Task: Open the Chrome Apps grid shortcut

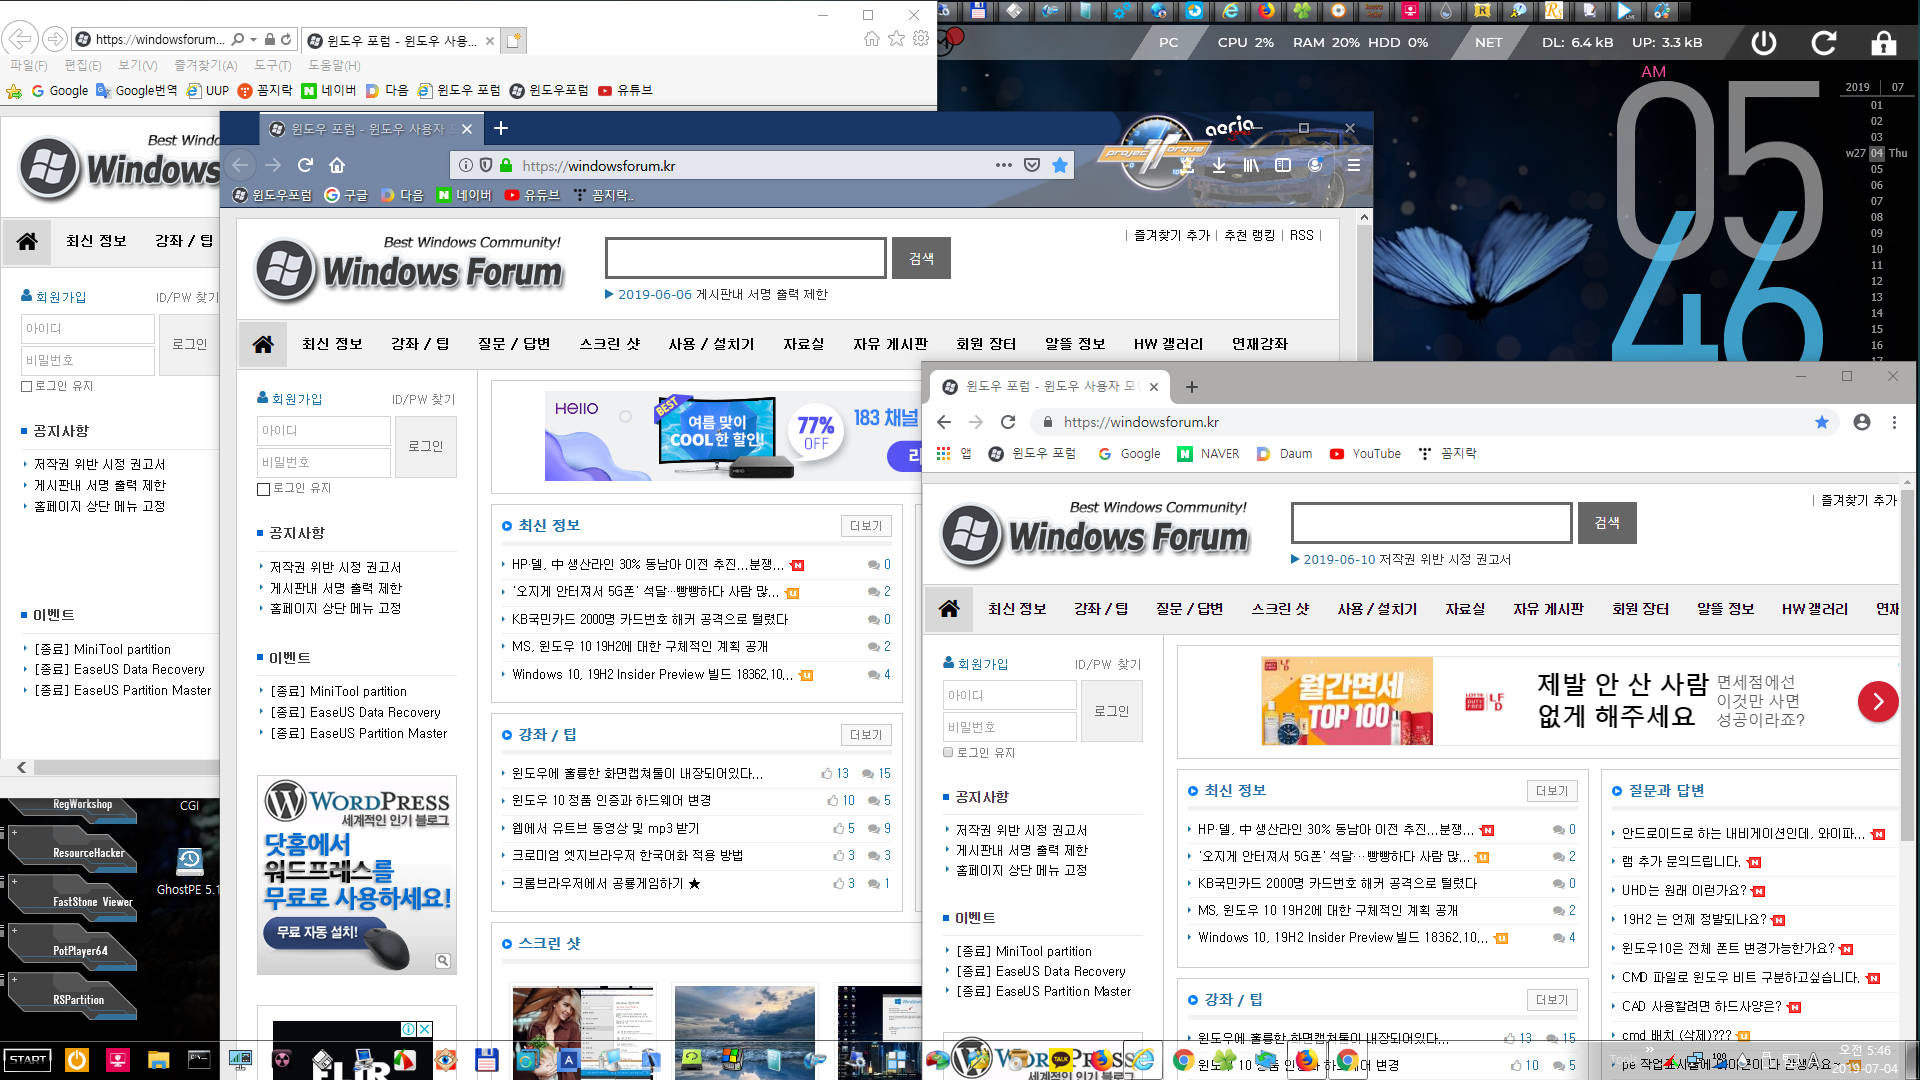Action: coord(943,453)
